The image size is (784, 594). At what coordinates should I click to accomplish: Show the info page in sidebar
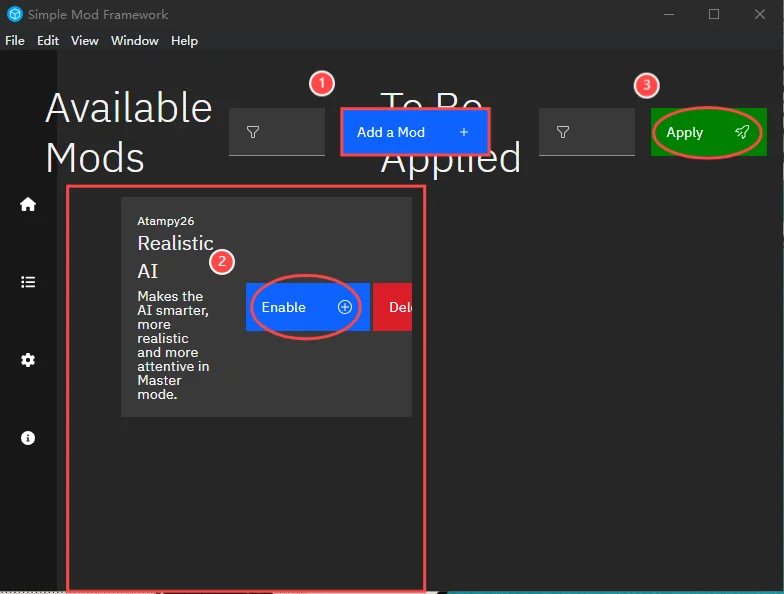point(28,438)
